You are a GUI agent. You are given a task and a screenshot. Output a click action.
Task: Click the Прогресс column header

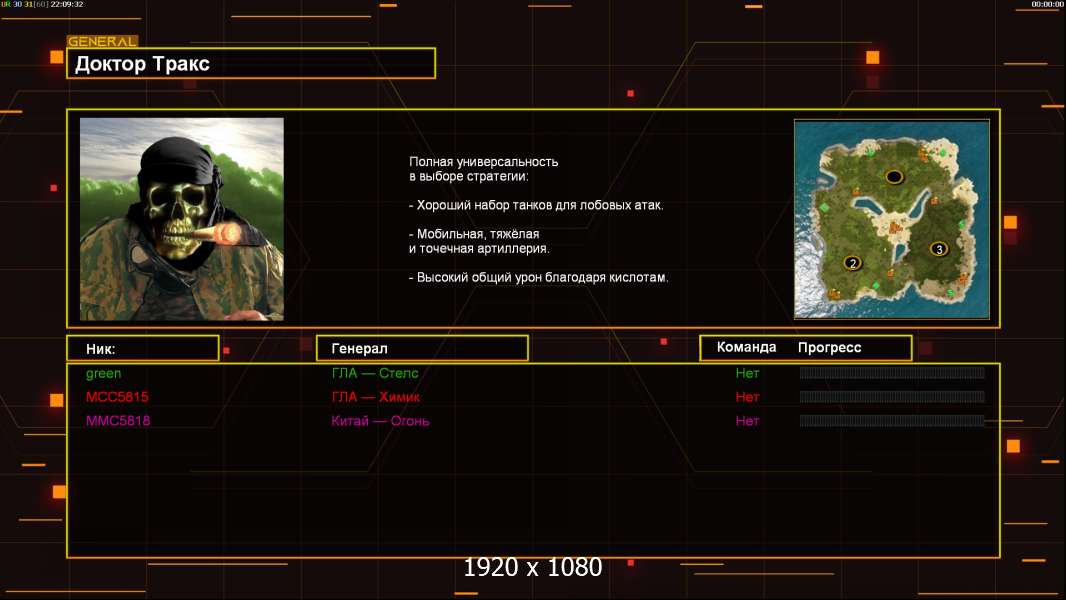pos(829,347)
